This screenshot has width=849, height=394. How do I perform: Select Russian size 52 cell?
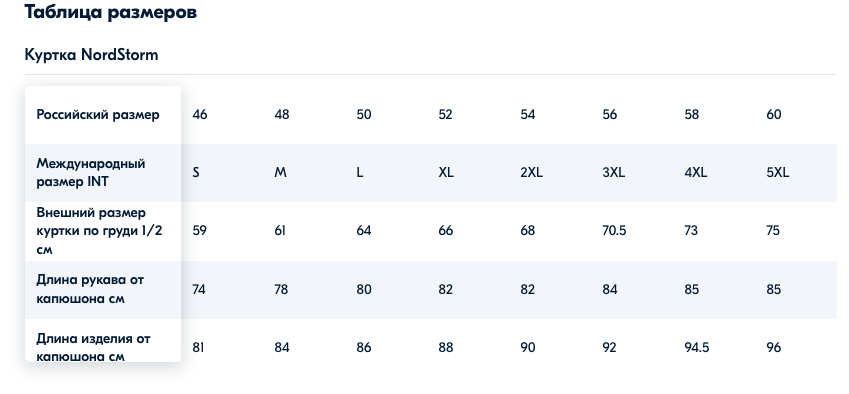[x=446, y=115]
